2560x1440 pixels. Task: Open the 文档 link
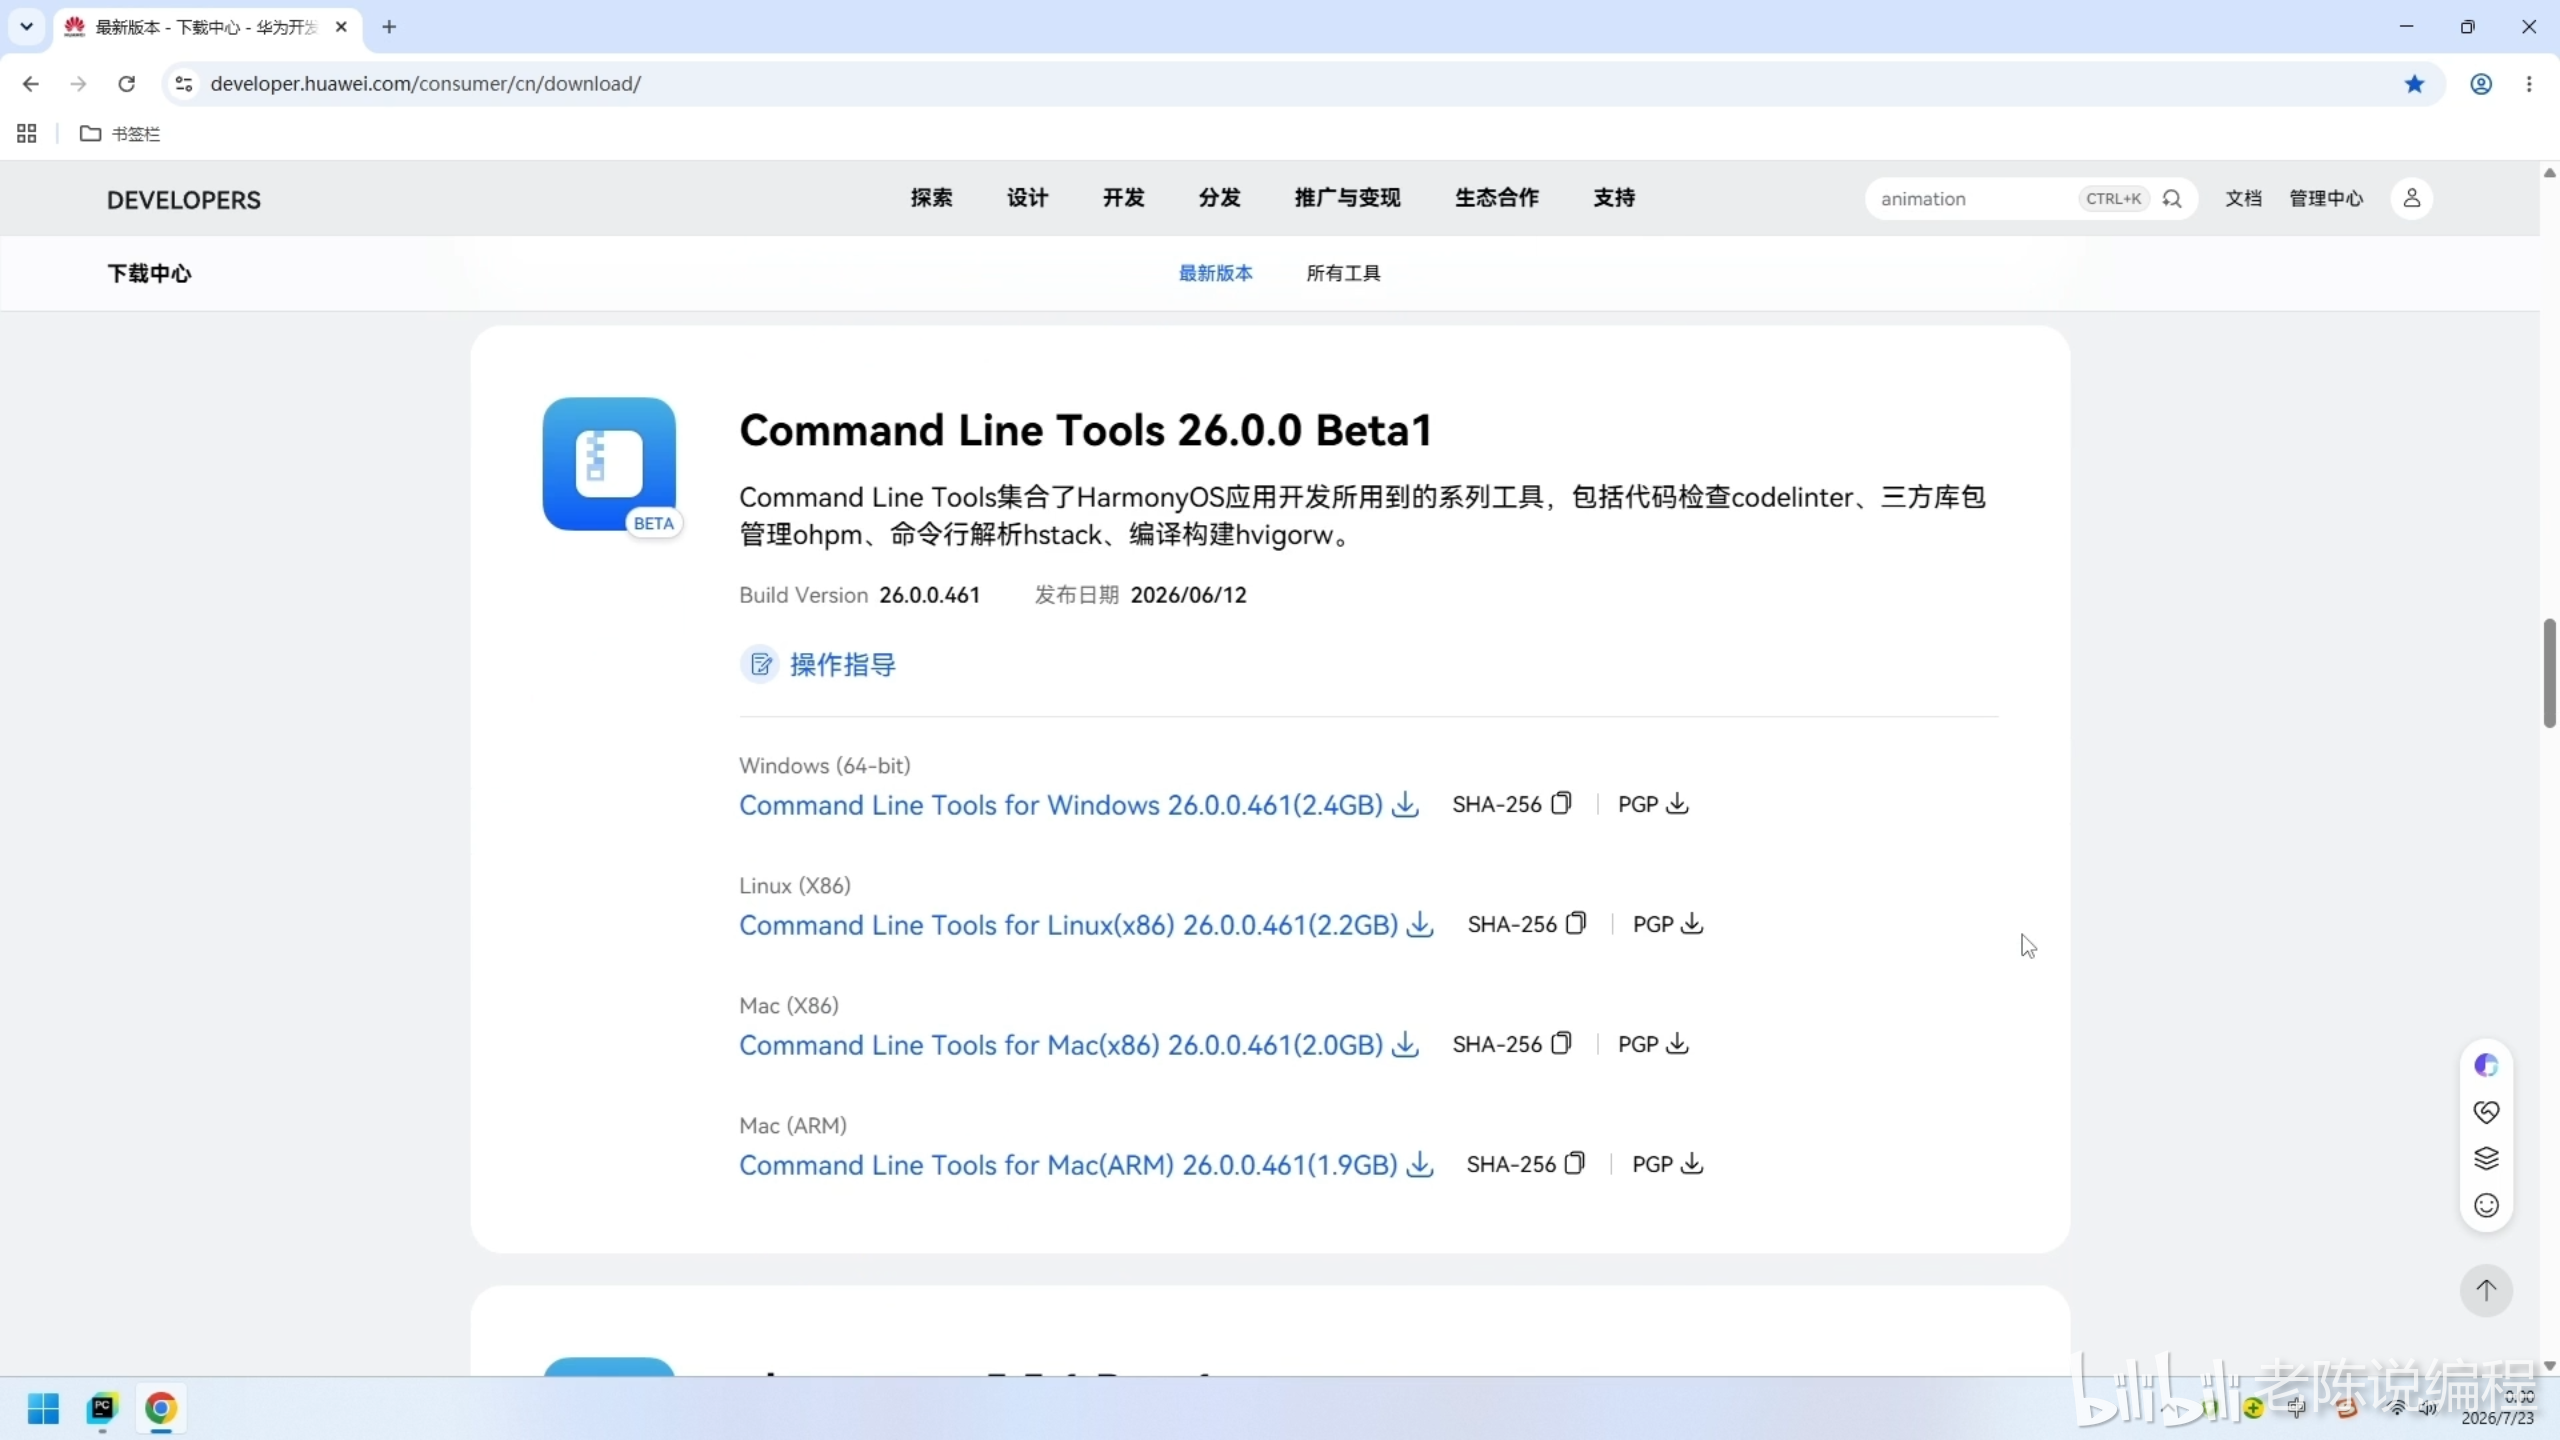pyautogui.click(x=2243, y=199)
